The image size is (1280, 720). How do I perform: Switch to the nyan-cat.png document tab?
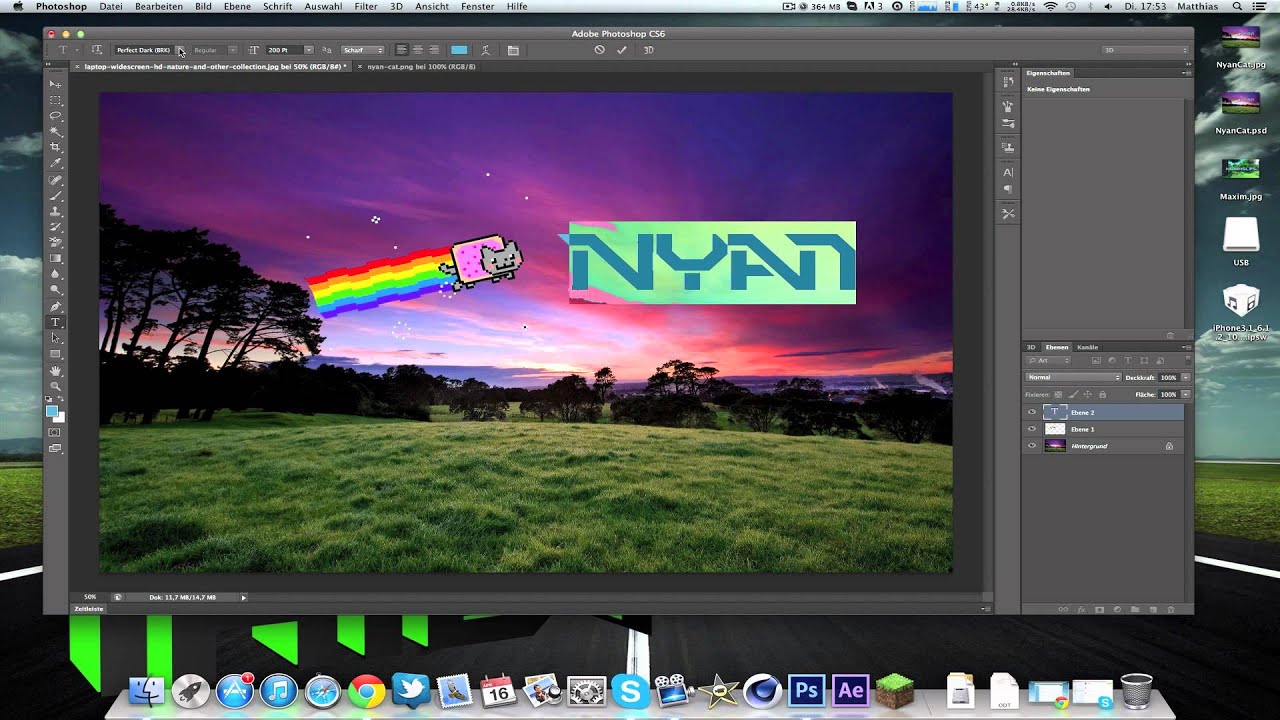[421, 66]
